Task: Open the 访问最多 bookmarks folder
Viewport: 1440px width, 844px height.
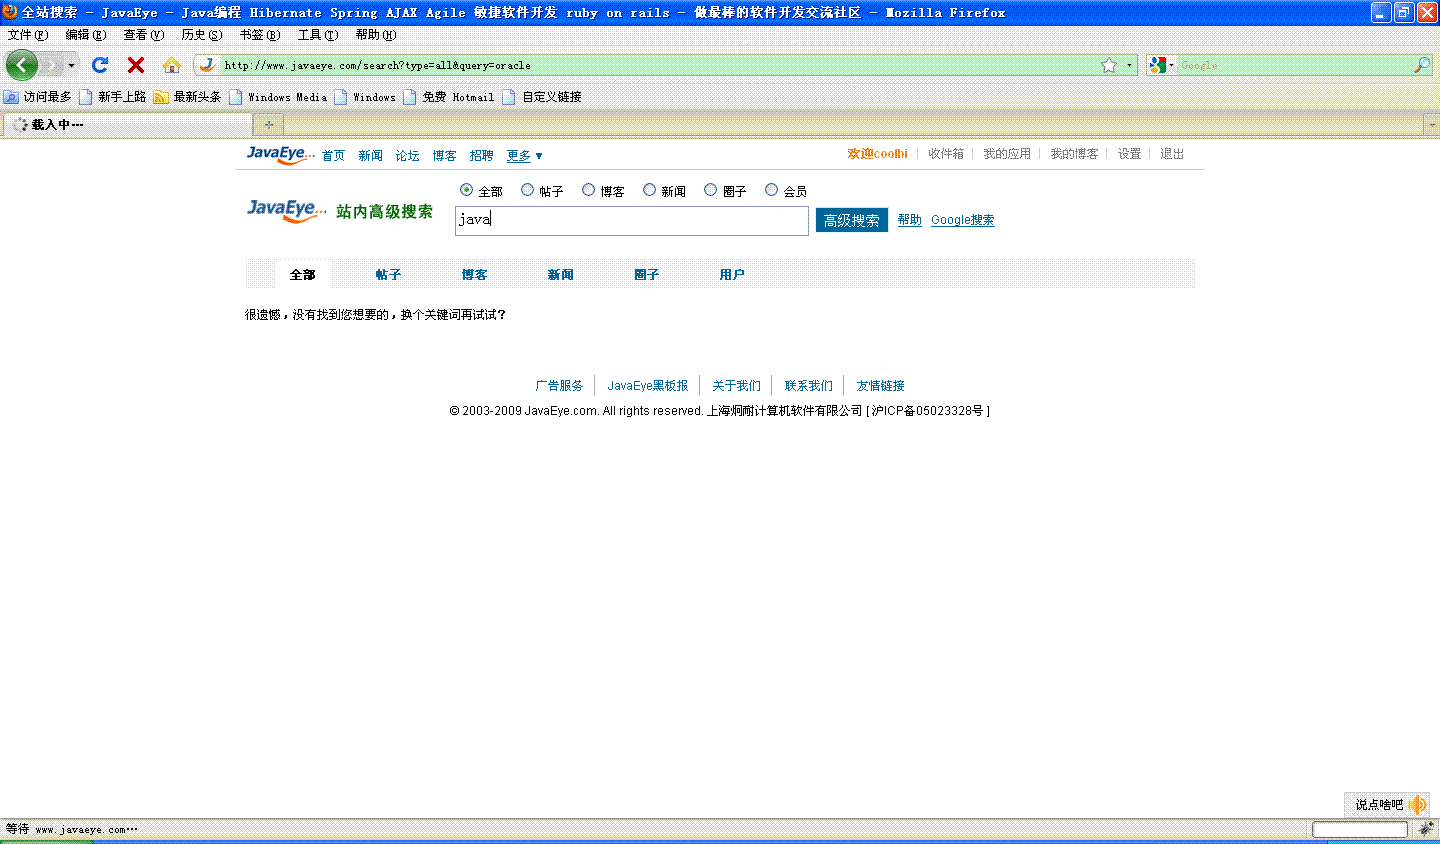Action: coord(38,97)
